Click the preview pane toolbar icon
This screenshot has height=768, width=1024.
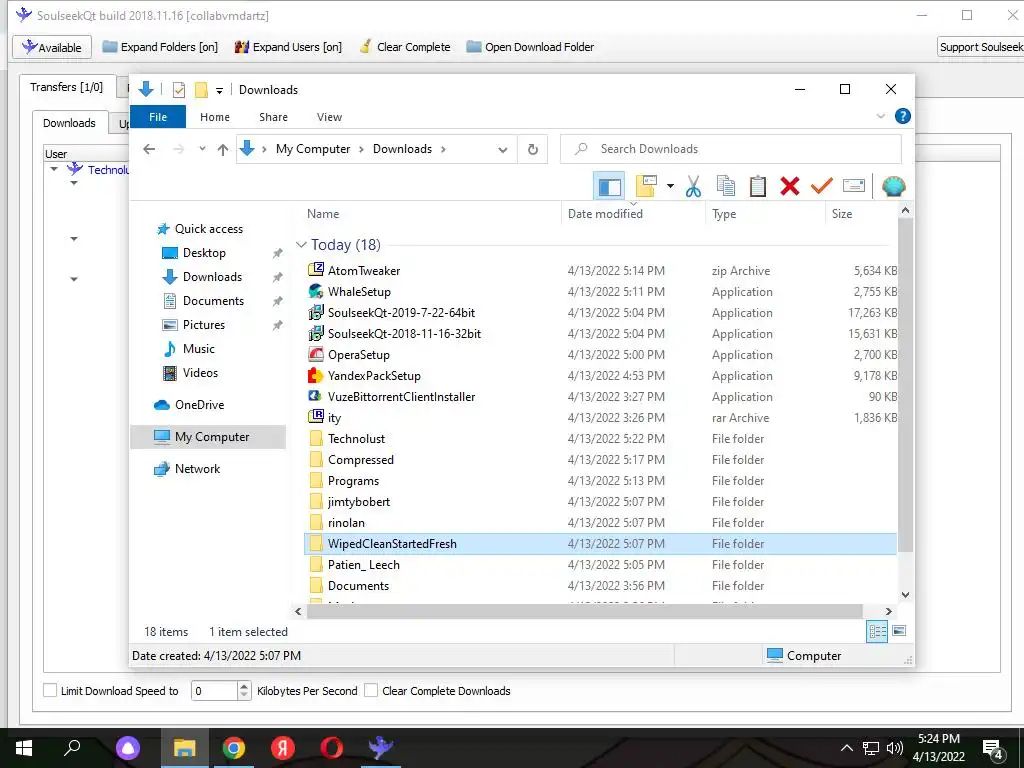[x=609, y=187]
